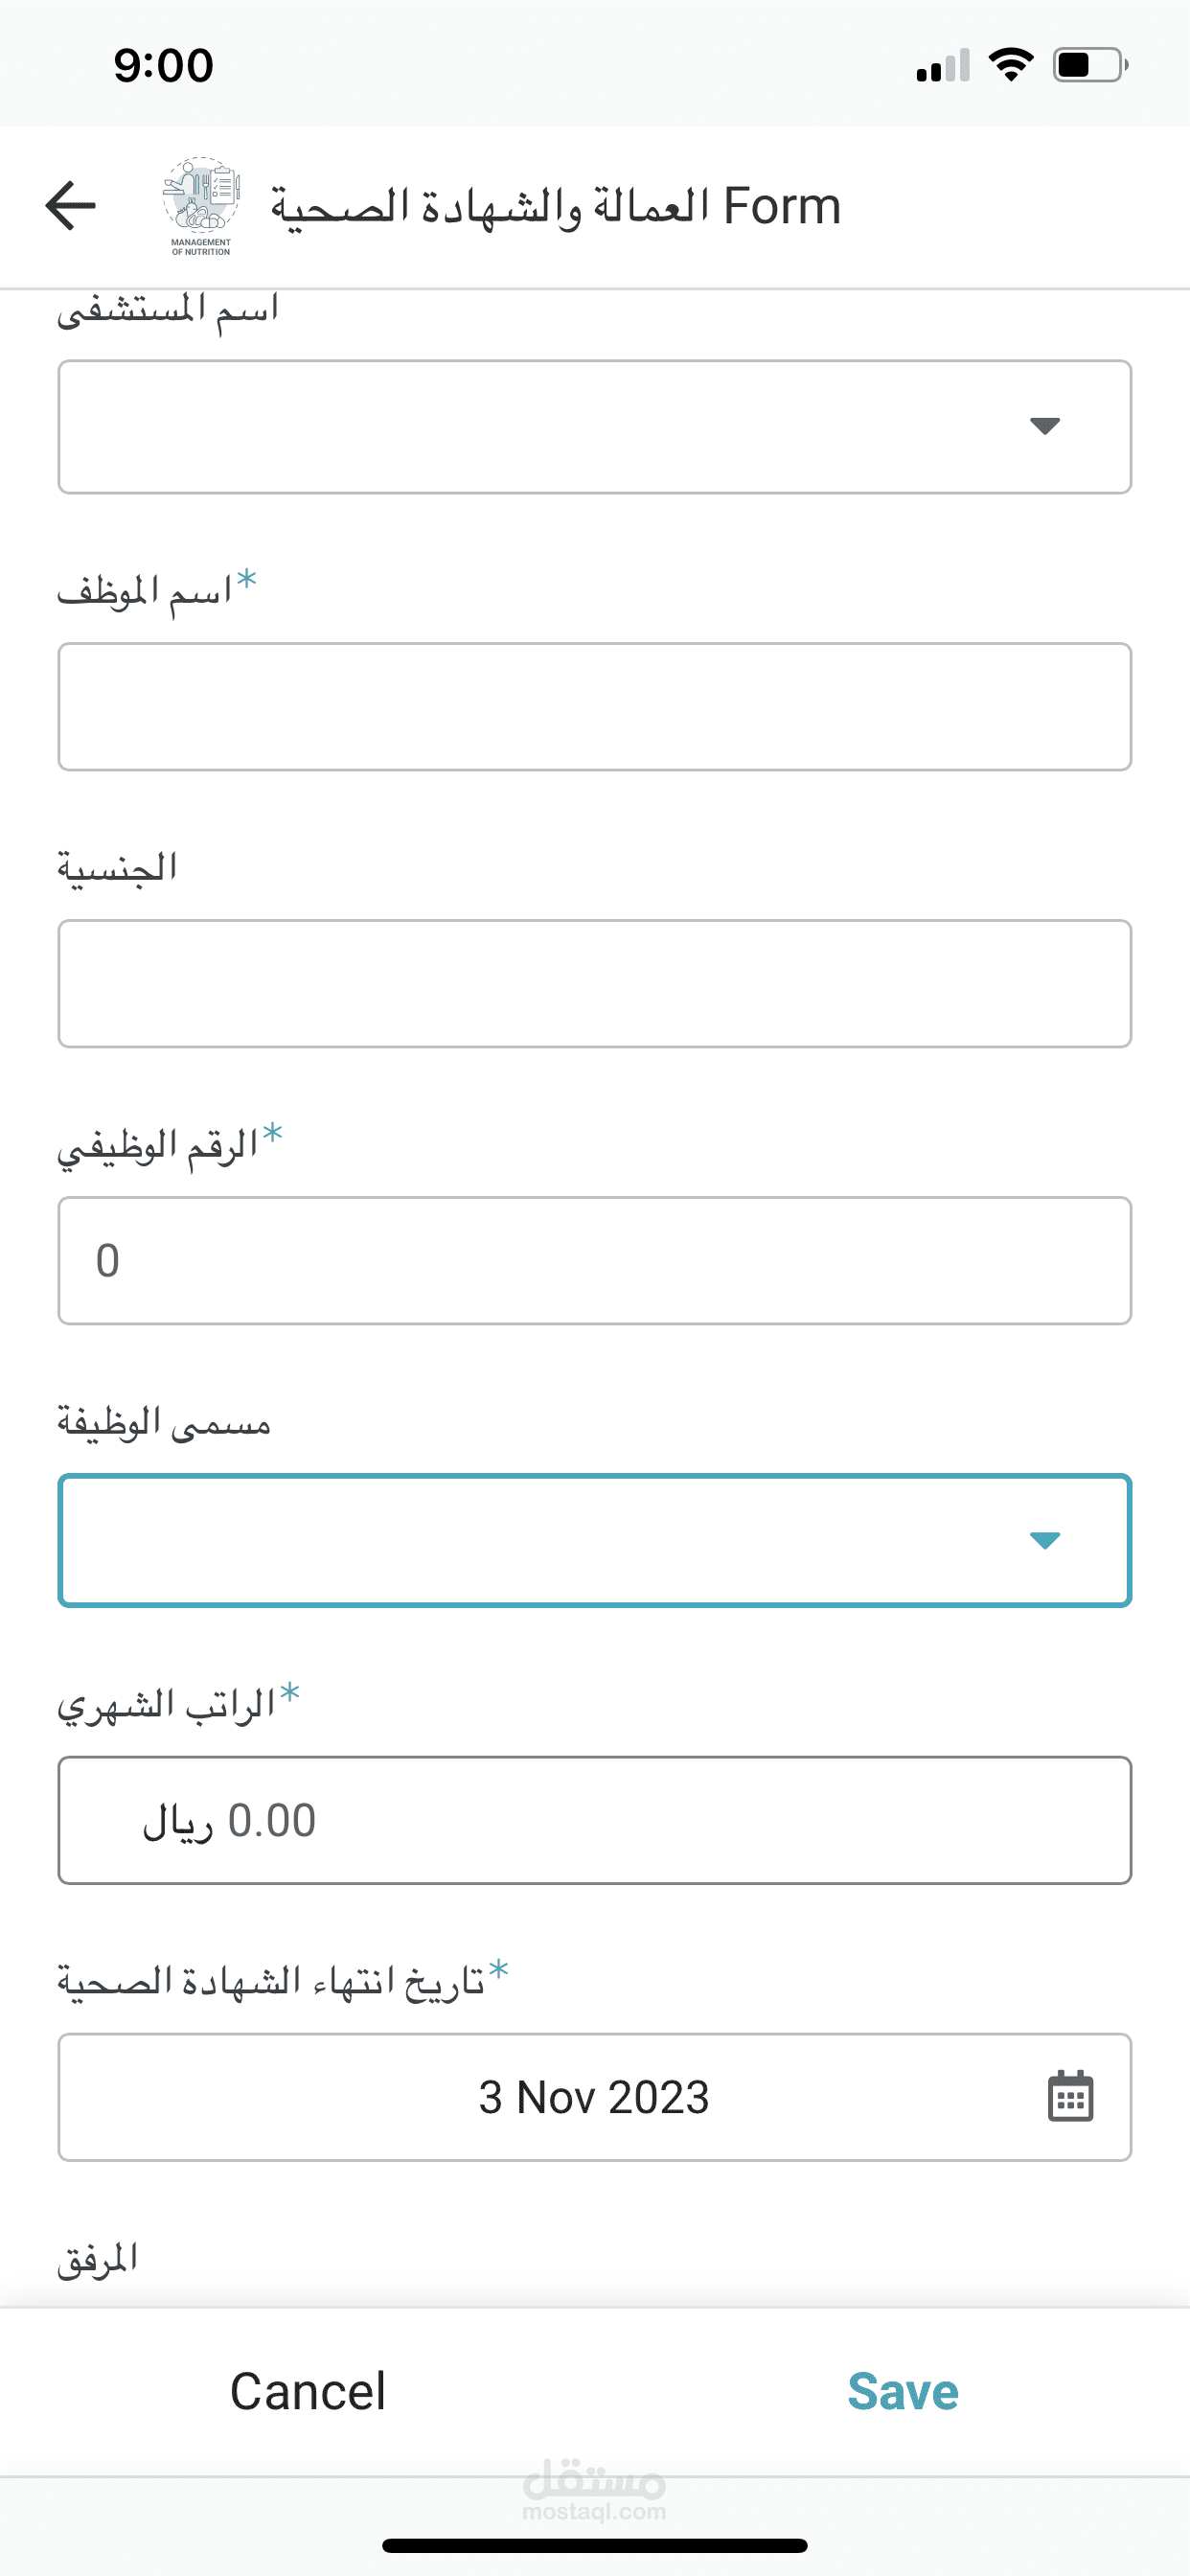Expand the مسمى الوظيفة dropdown arrow
The width and height of the screenshot is (1190, 2576).
[1044, 1540]
